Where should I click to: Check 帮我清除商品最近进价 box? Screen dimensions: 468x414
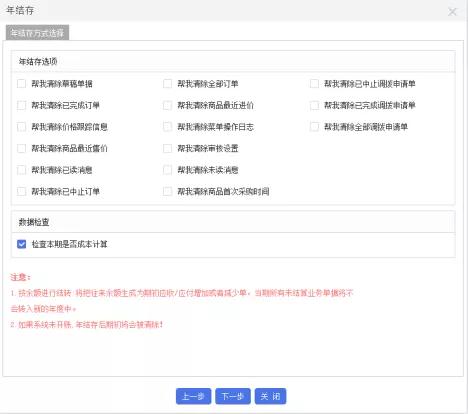pyautogui.click(x=167, y=105)
